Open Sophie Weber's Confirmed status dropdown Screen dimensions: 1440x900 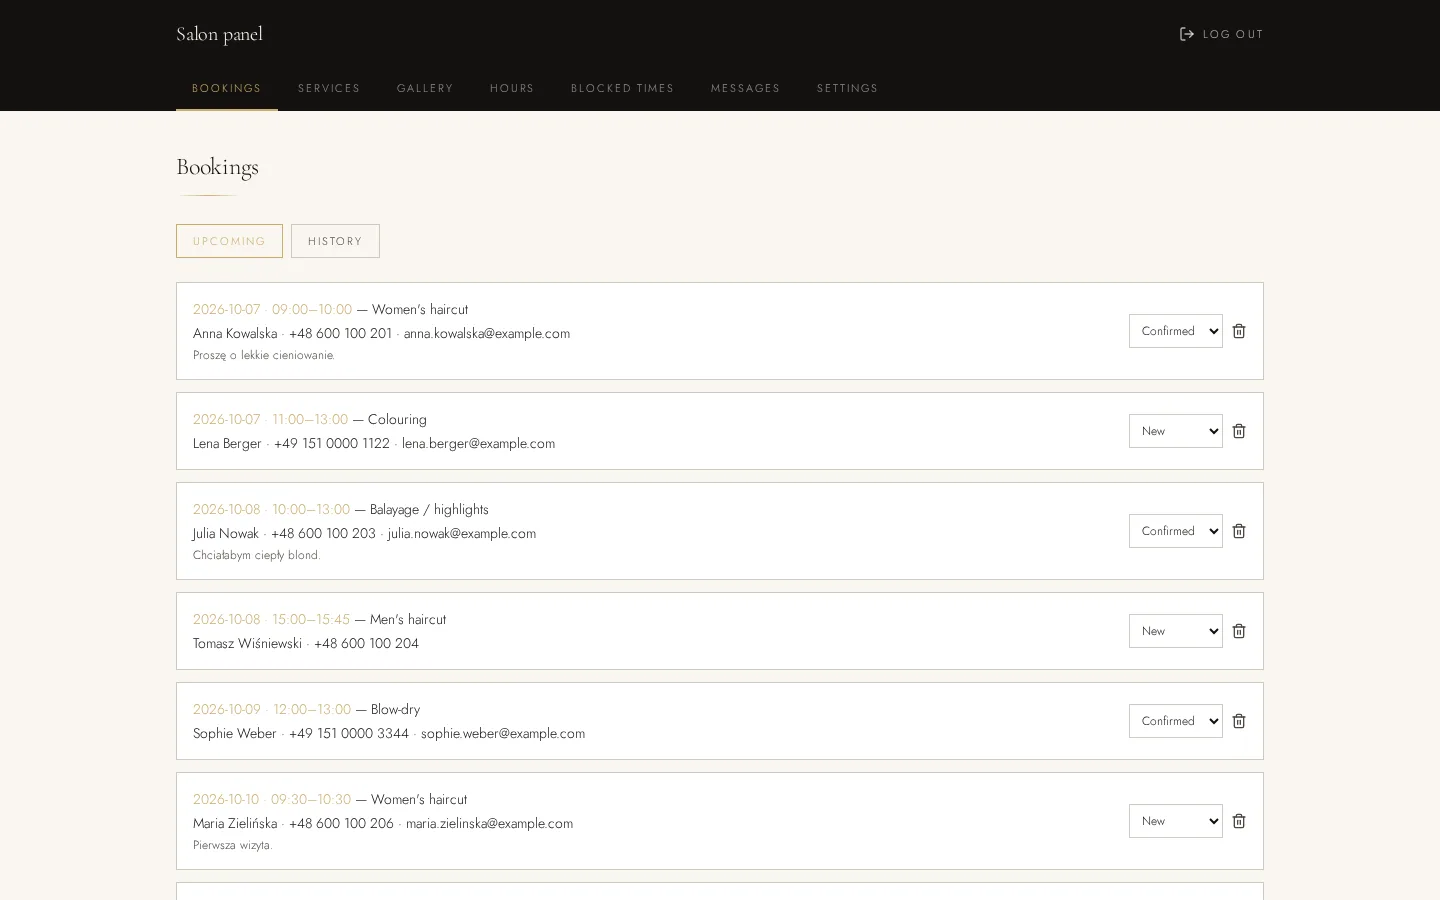click(x=1176, y=721)
